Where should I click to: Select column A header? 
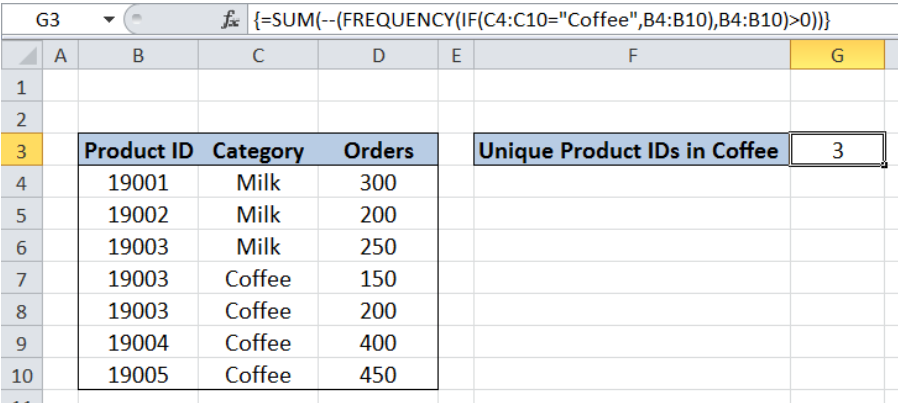(60, 58)
